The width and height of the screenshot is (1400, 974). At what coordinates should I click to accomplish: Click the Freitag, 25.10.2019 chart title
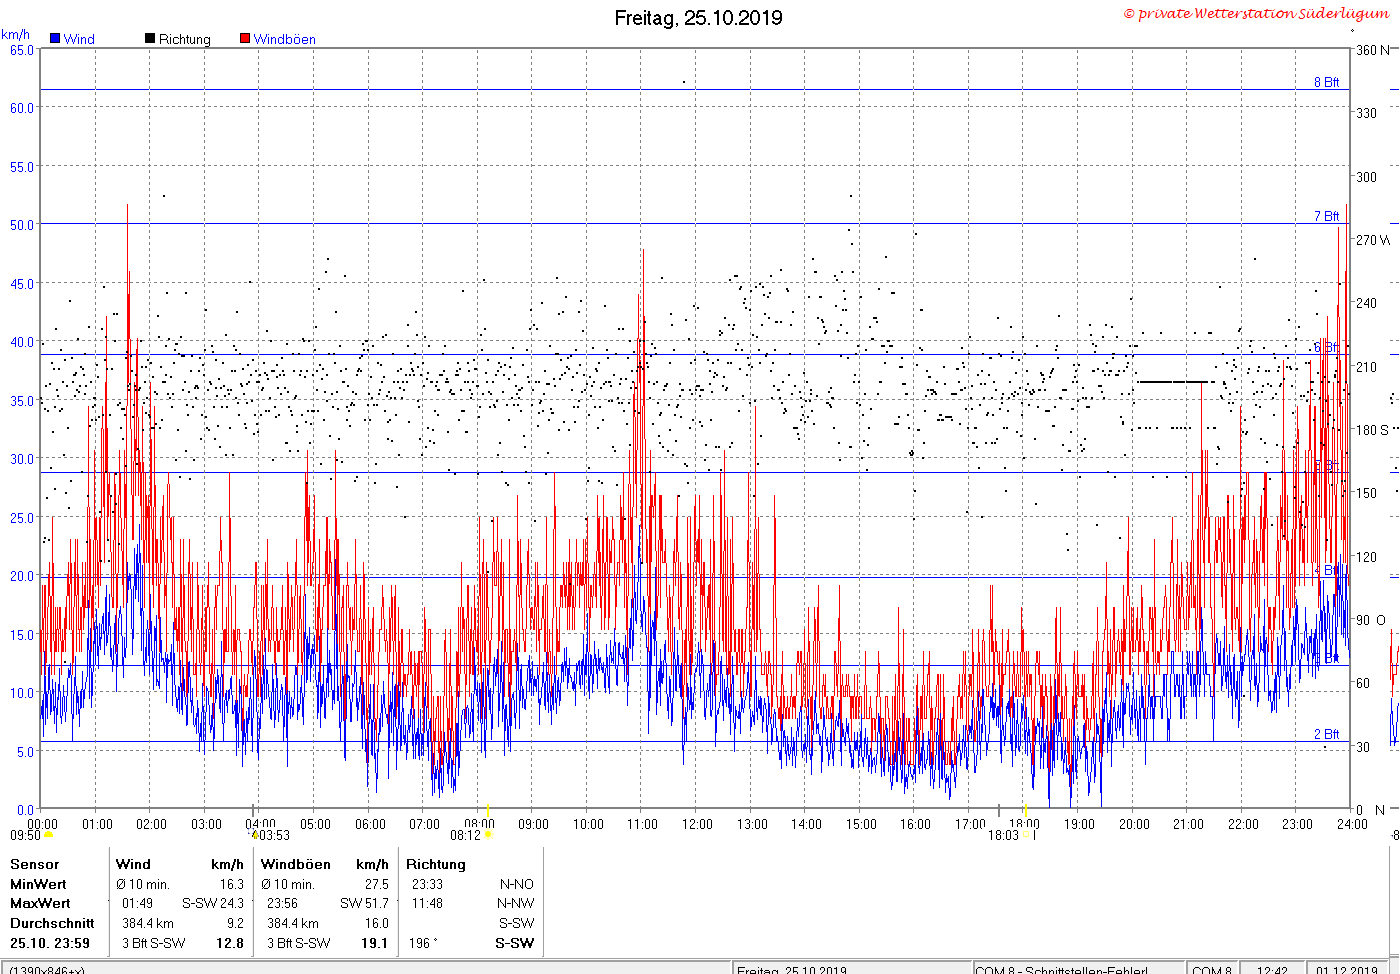click(698, 17)
